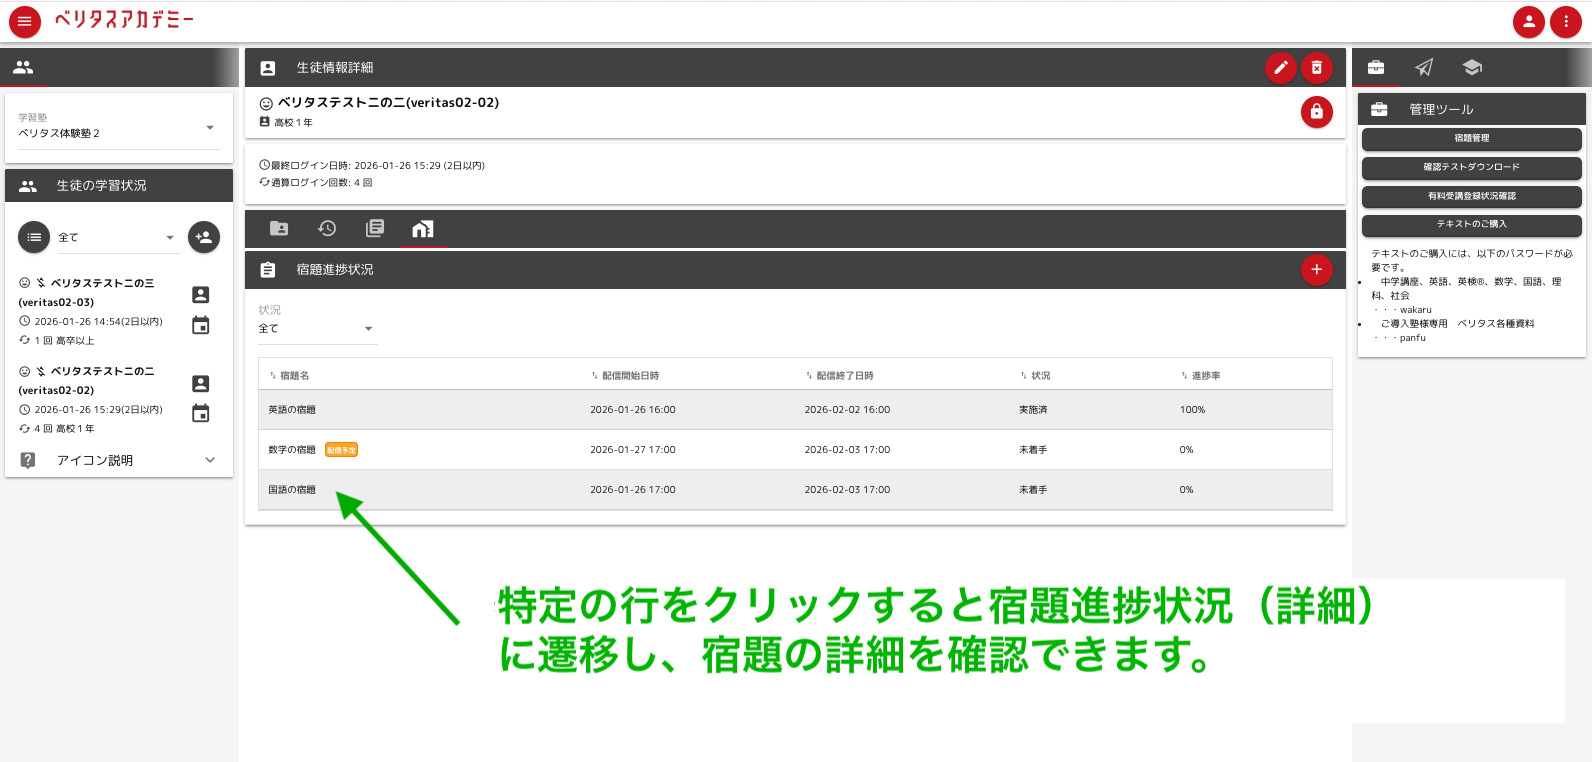Open the 国語の宿題 row

795,490
